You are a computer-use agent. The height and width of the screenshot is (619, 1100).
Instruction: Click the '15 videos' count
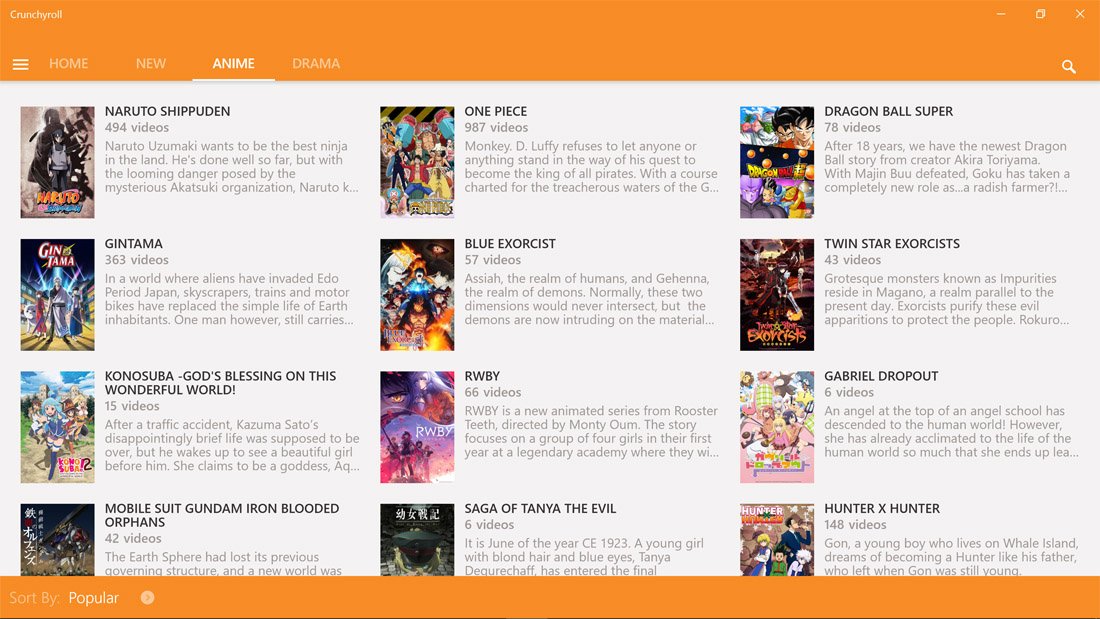pos(132,406)
